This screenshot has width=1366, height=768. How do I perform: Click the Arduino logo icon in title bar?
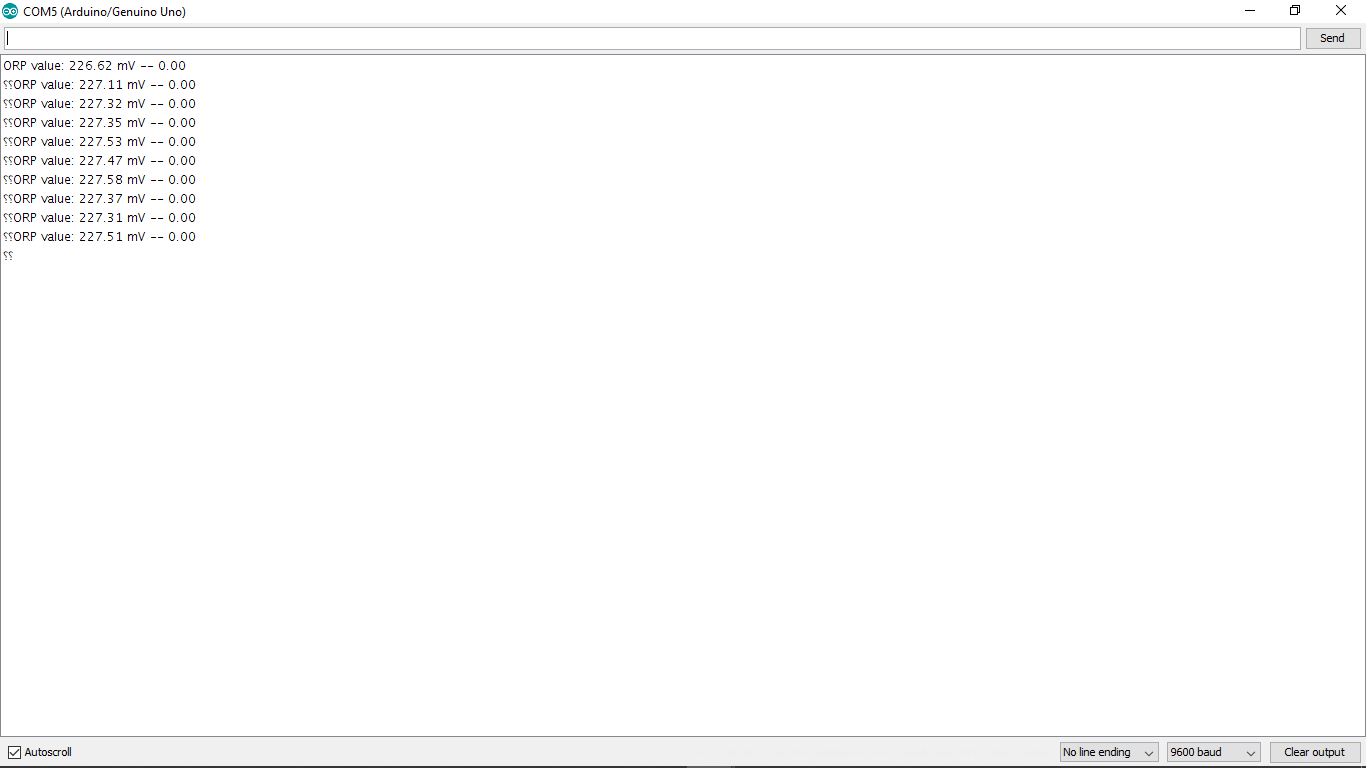[10, 11]
